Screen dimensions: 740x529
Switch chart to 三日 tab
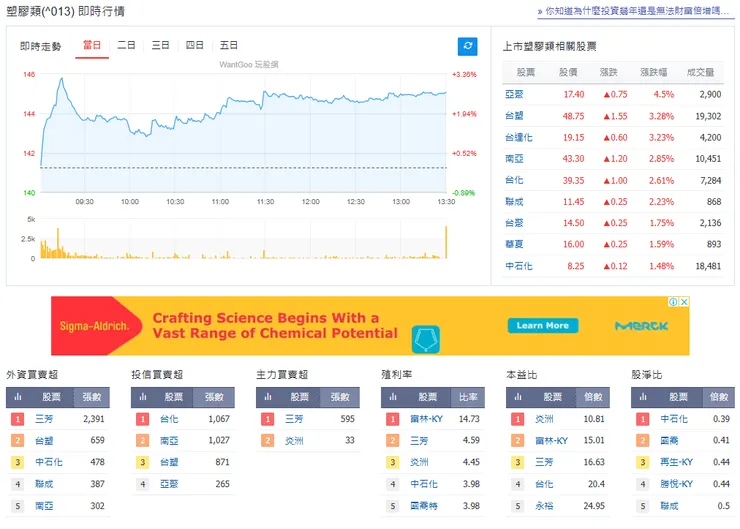coord(160,45)
